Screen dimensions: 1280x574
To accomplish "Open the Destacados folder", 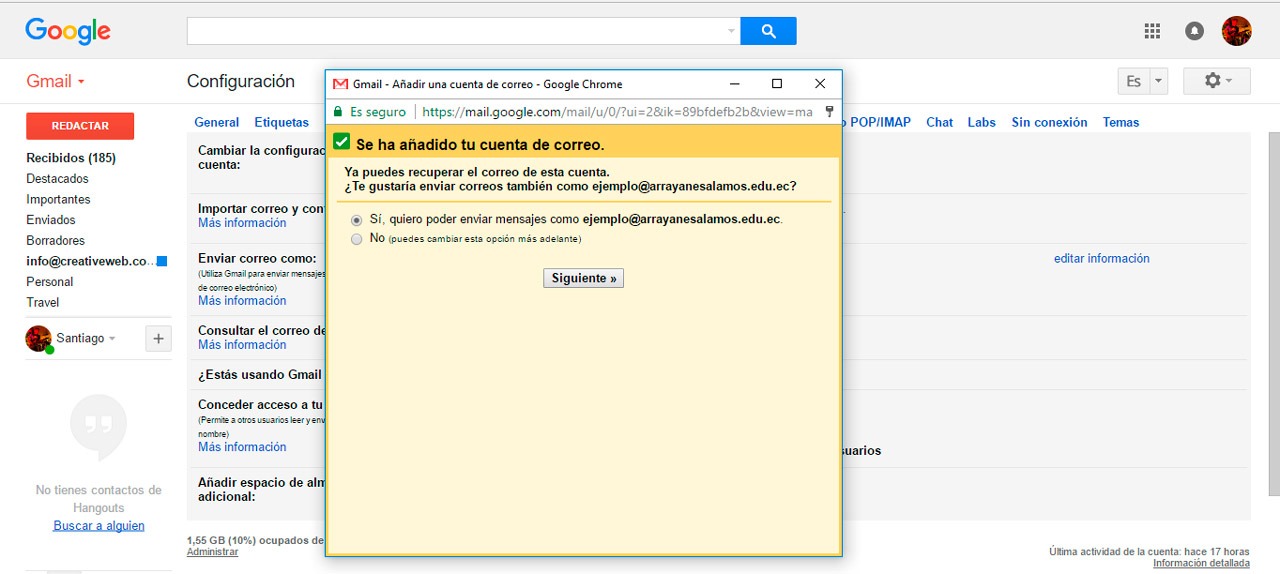I will click(x=57, y=179).
